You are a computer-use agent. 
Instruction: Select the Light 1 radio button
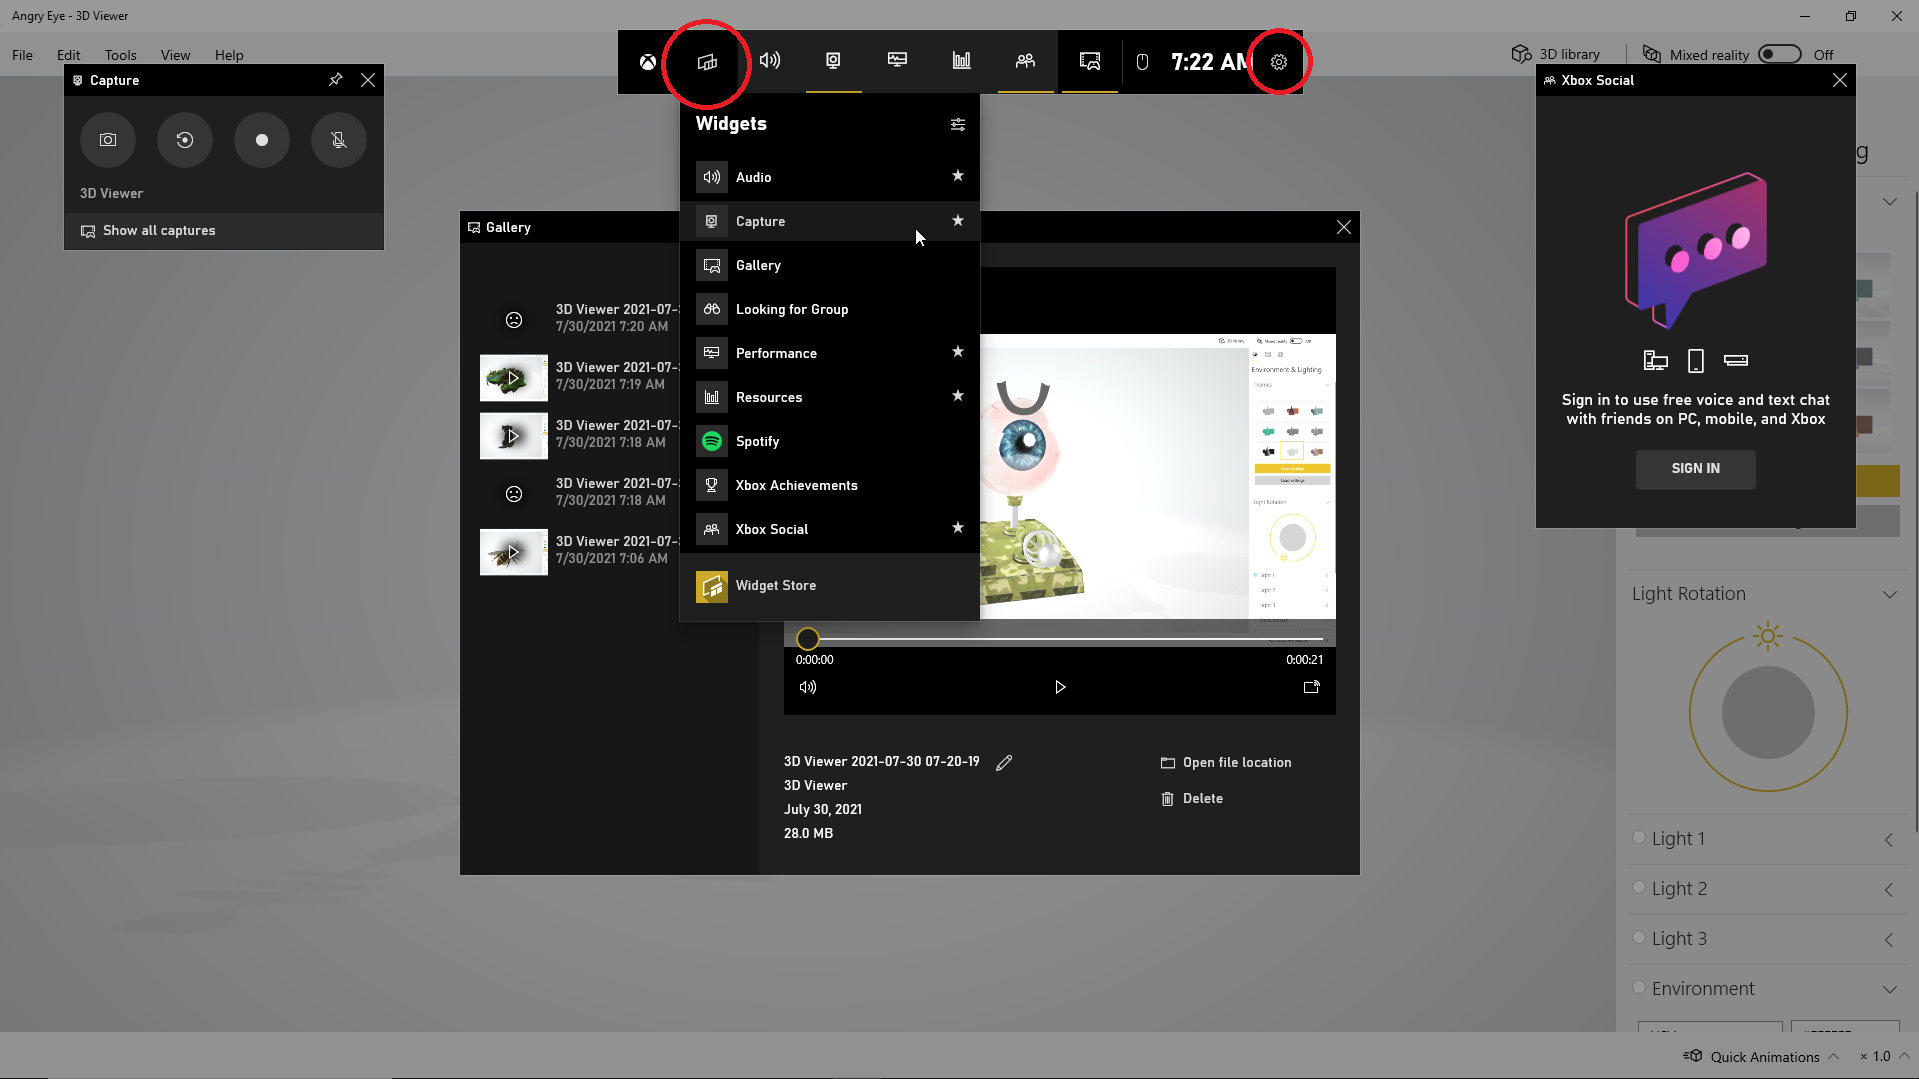pos(1639,838)
